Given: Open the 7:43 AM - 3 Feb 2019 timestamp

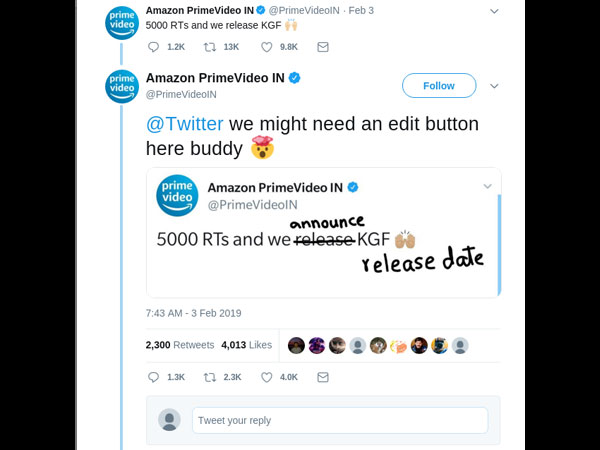Looking at the screenshot, I should 193,313.
